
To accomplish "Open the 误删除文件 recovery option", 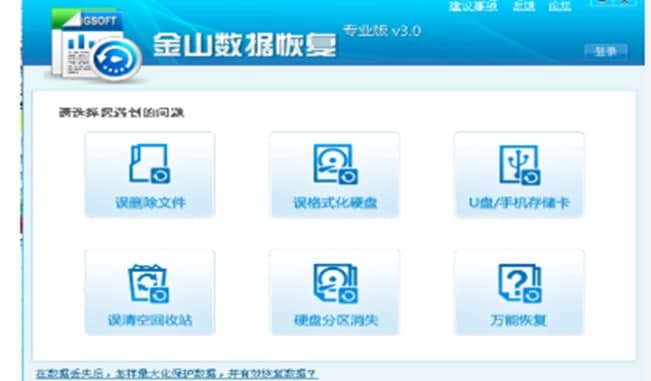I will 149,175.
